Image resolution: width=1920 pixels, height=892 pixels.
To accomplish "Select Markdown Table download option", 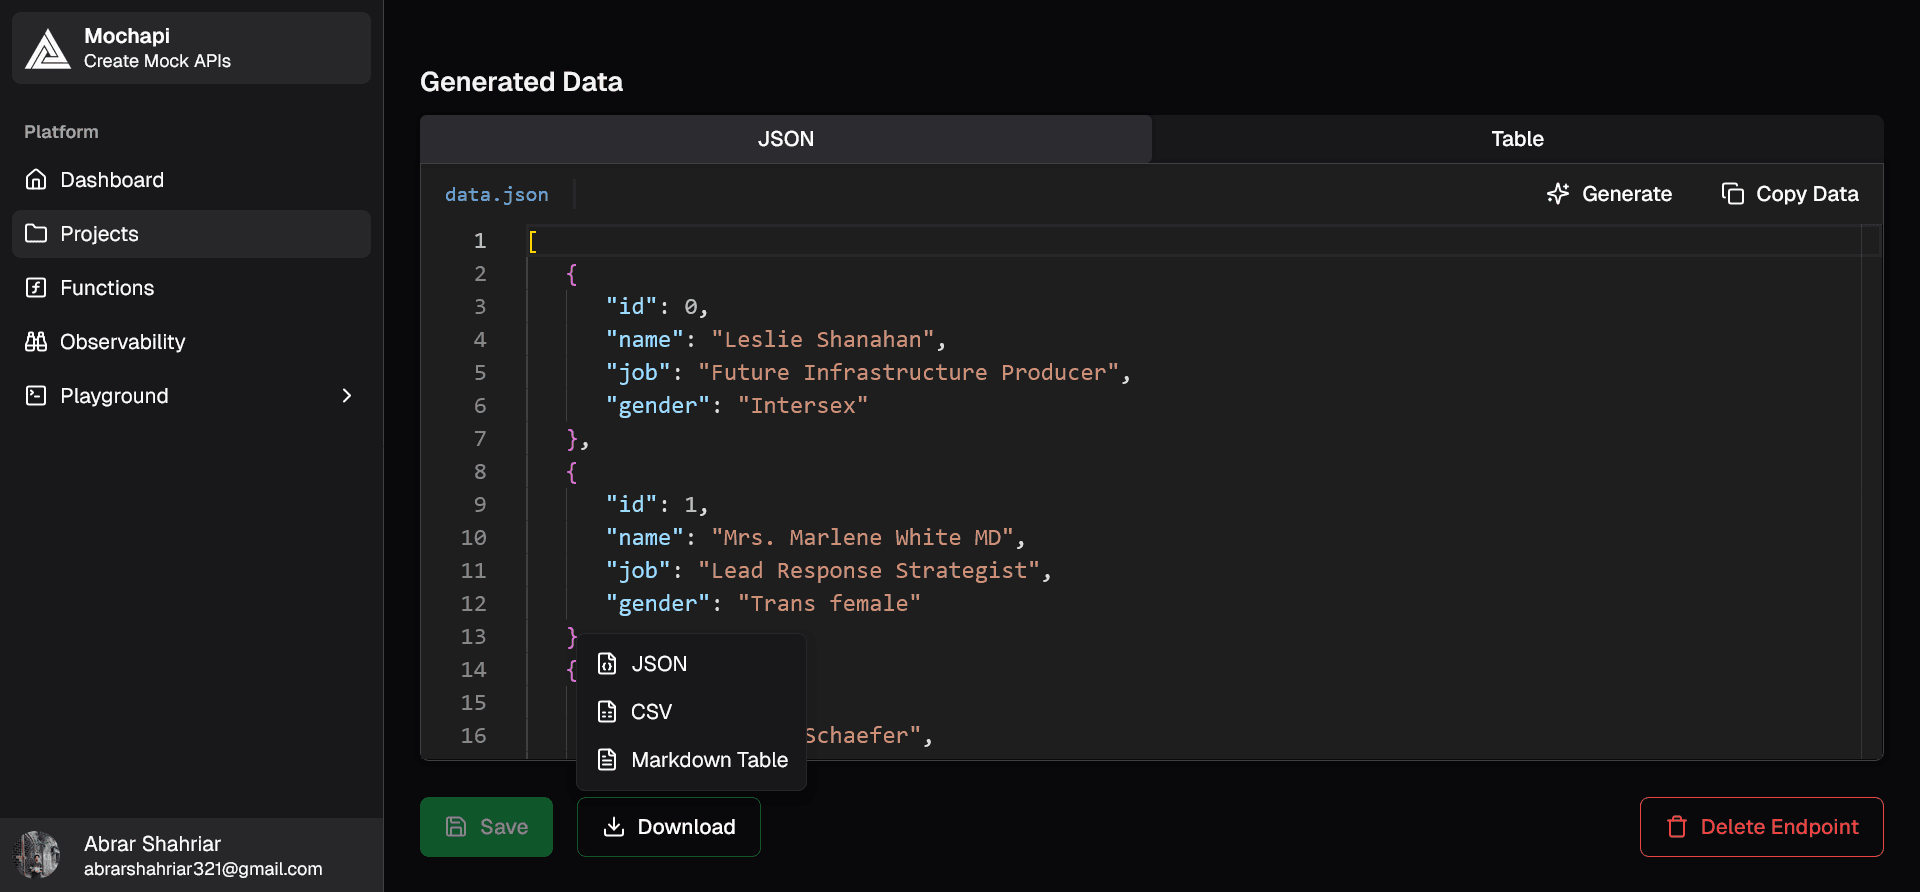I will 709,760.
